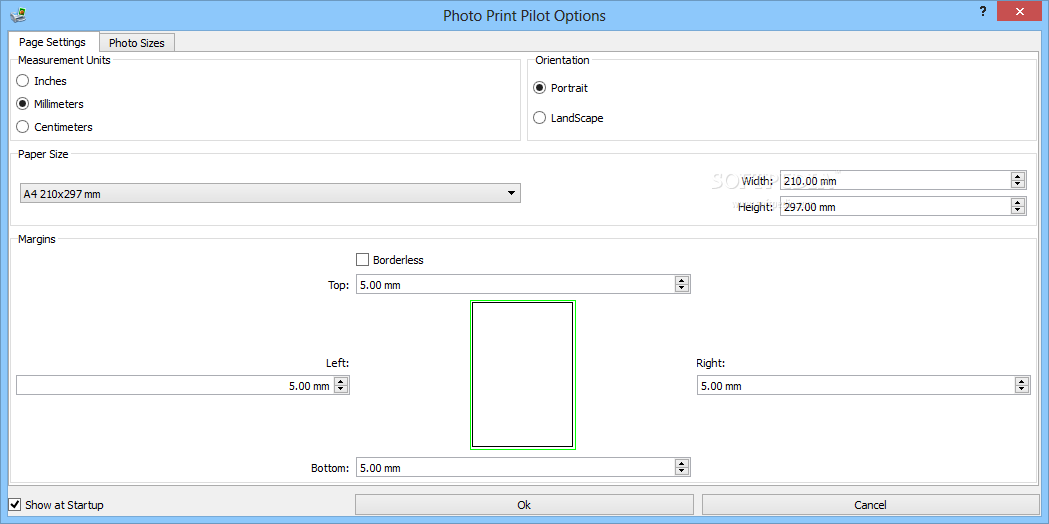Select the Inches radio button
This screenshot has height=524, width=1049.
tap(23, 81)
